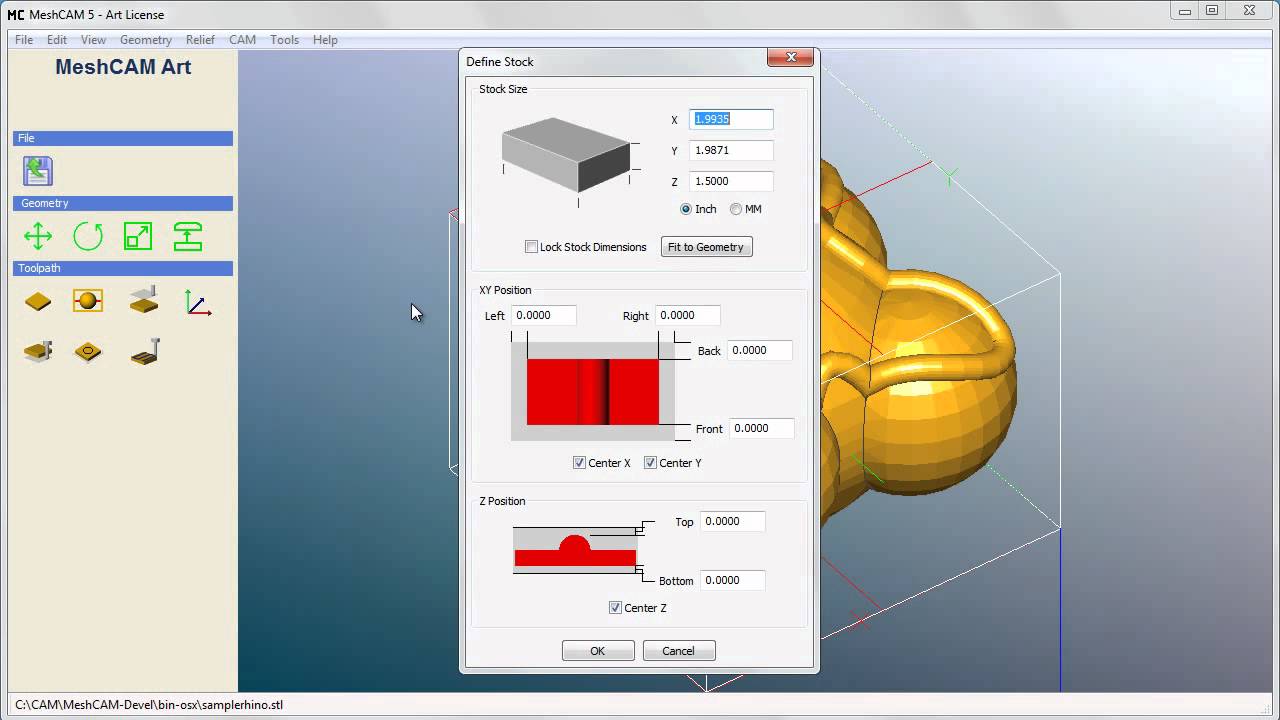Click the Set Max Depth cutter-over-block icon

[144, 300]
